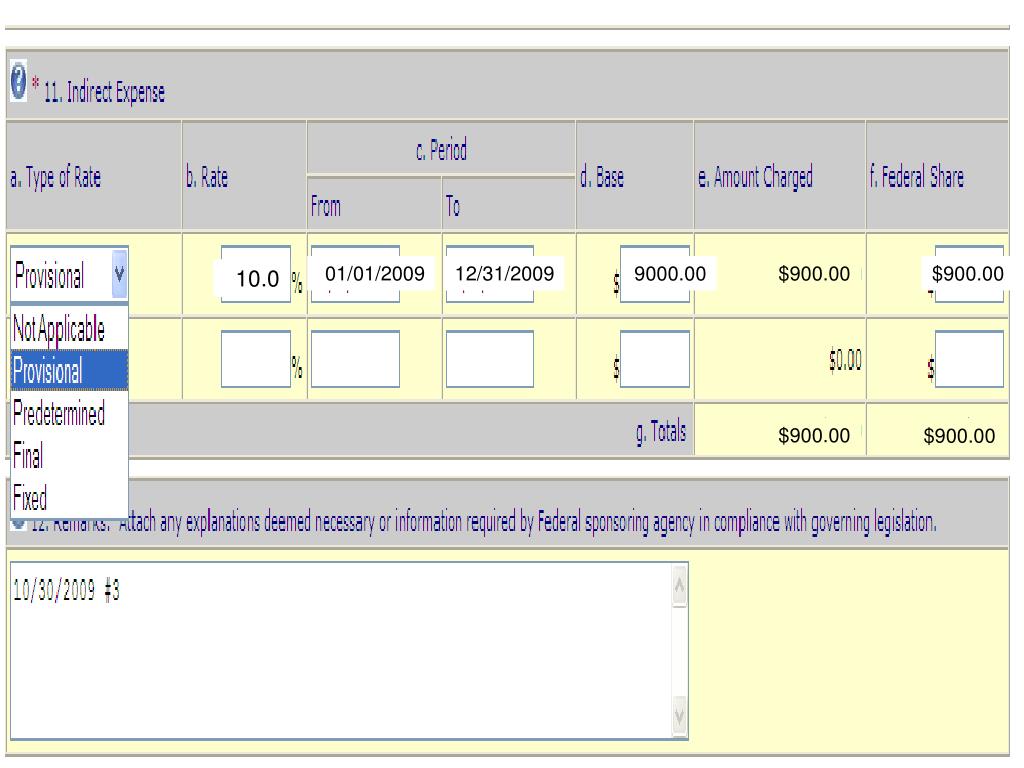Click the Federal Share total $900.00

(959, 436)
